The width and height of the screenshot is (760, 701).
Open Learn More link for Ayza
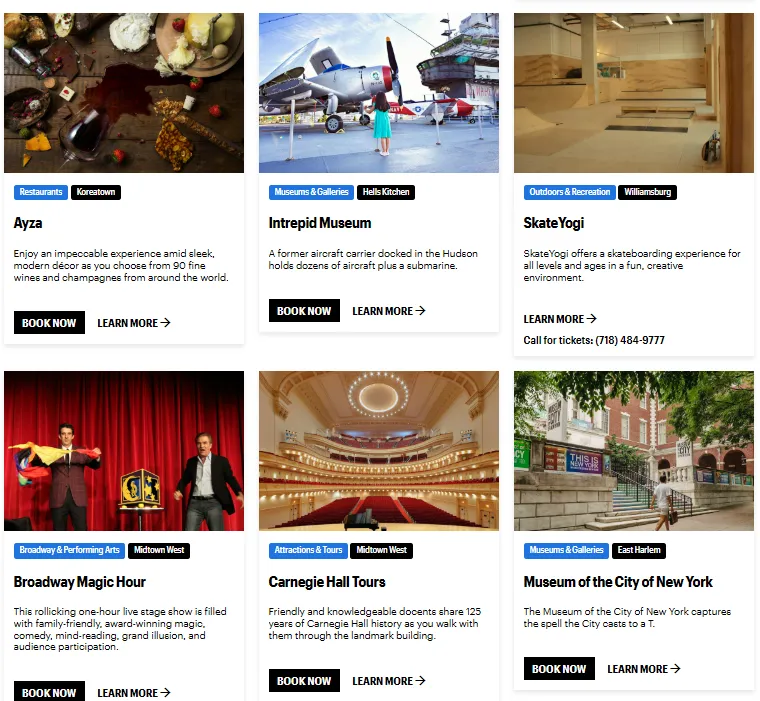click(134, 323)
